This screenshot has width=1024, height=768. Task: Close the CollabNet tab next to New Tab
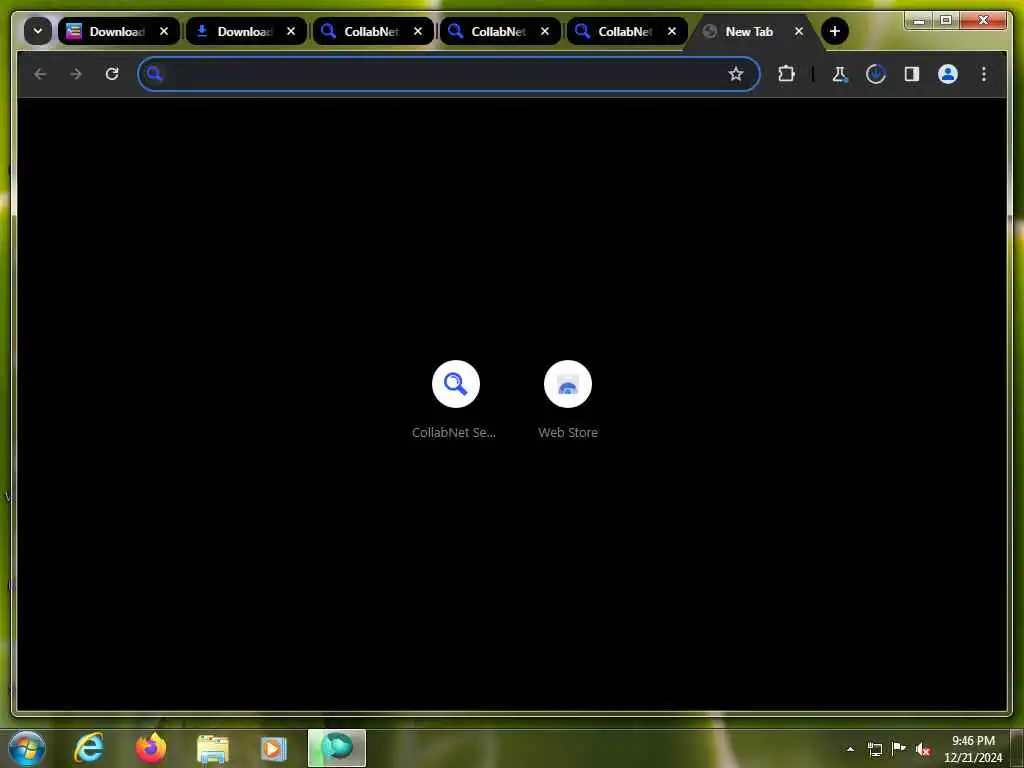pyautogui.click(x=672, y=31)
